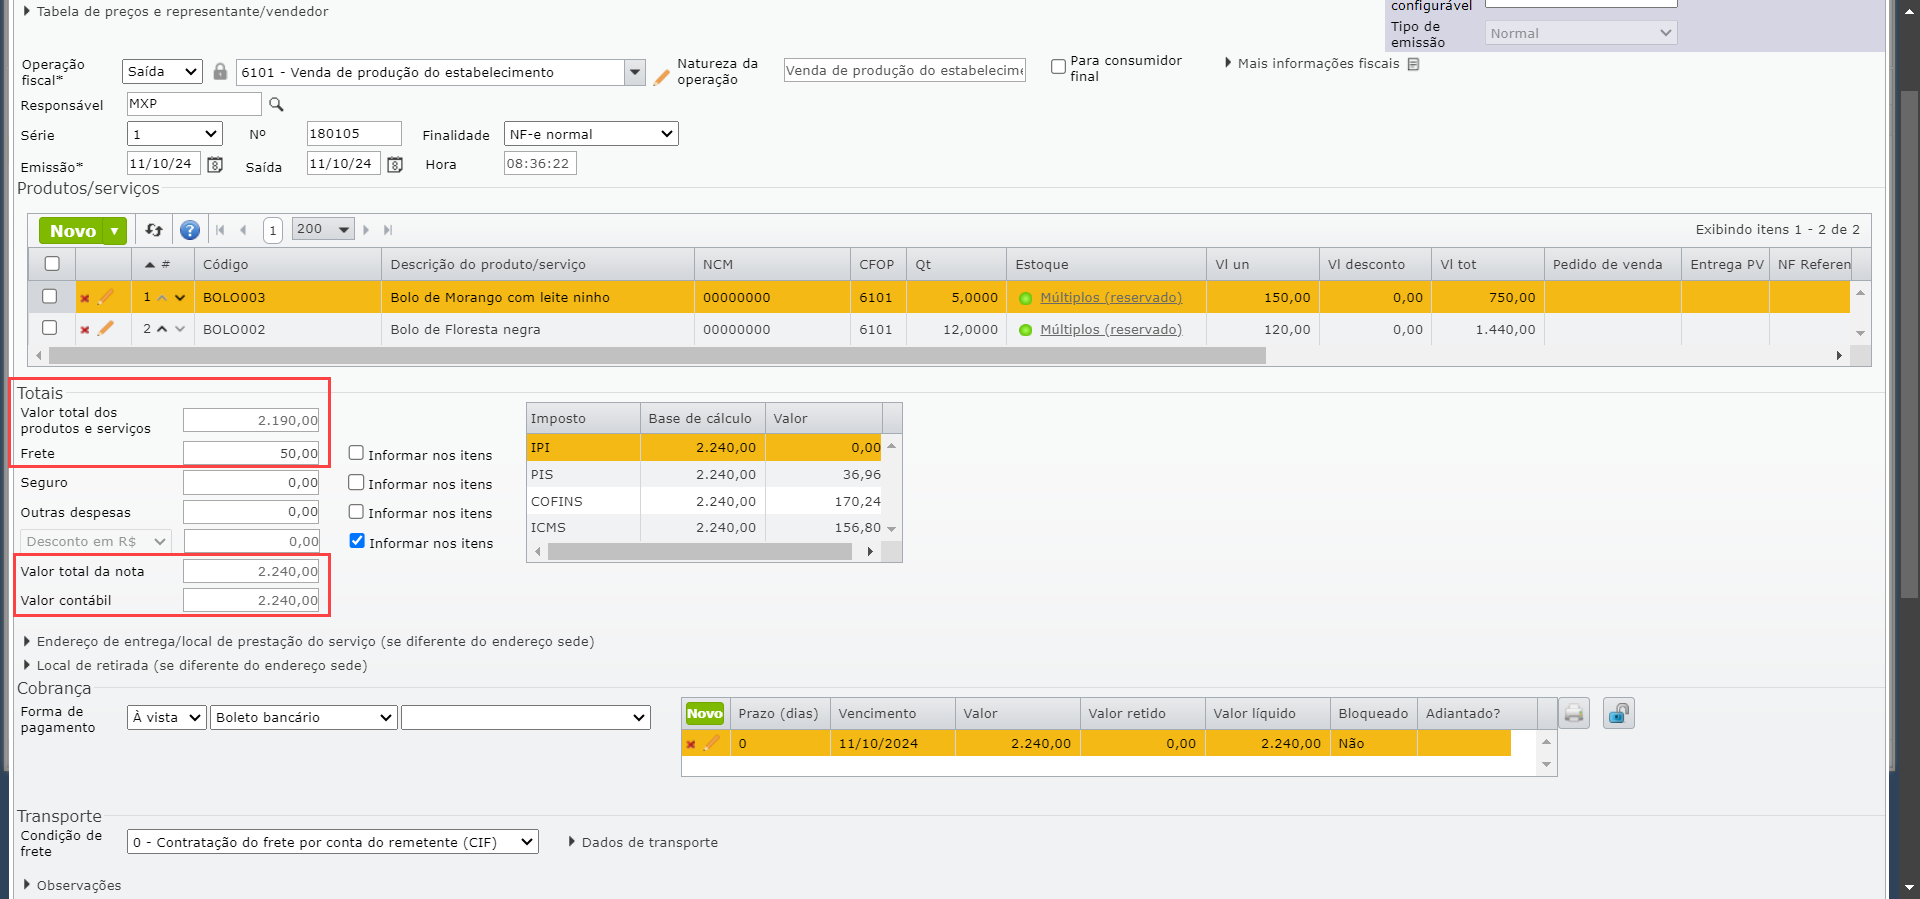Check Informar nos itens for Frete
Viewport: 1920px width, 899px height.
coord(356,454)
